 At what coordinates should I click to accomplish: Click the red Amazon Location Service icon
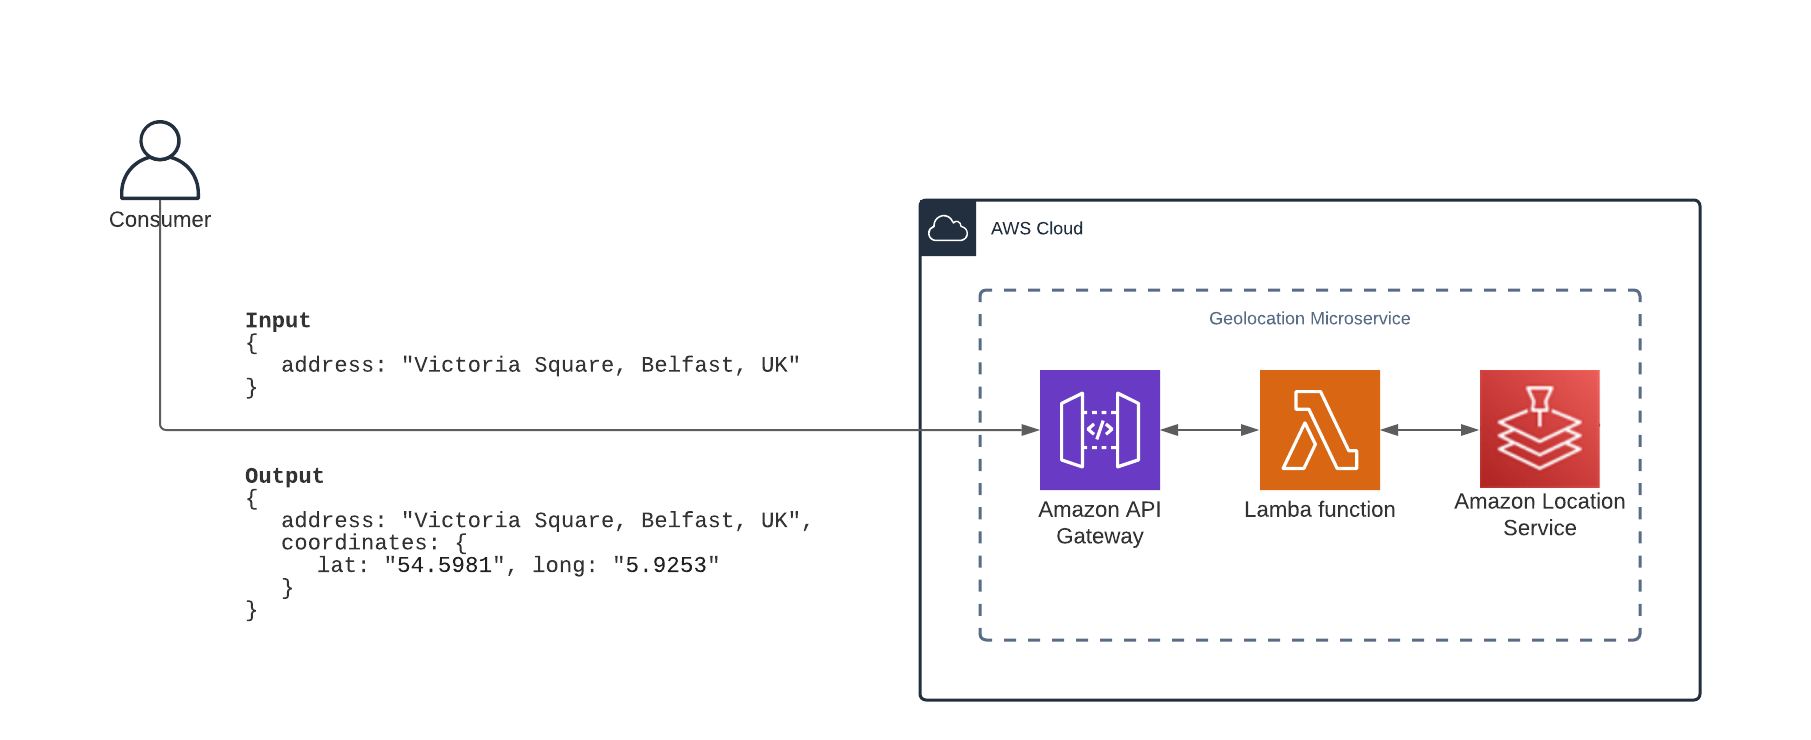pyautogui.click(x=1540, y=429)
